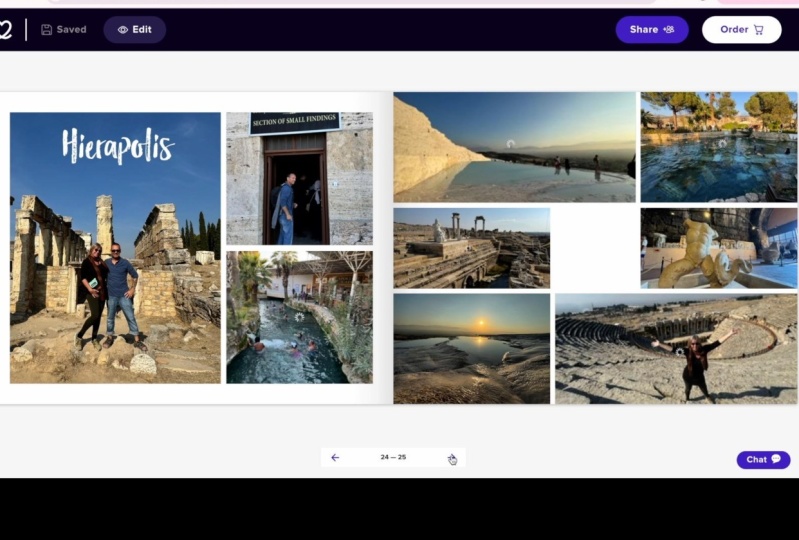
Task: Click the Order button
Action: coord(741,30)
